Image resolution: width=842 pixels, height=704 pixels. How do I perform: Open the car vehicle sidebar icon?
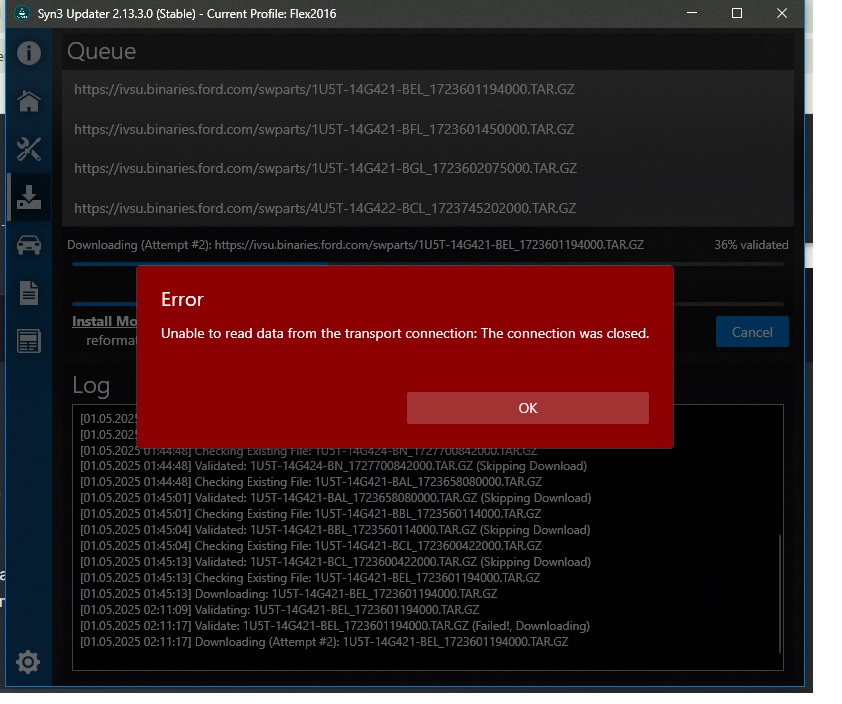click(28, 245)
